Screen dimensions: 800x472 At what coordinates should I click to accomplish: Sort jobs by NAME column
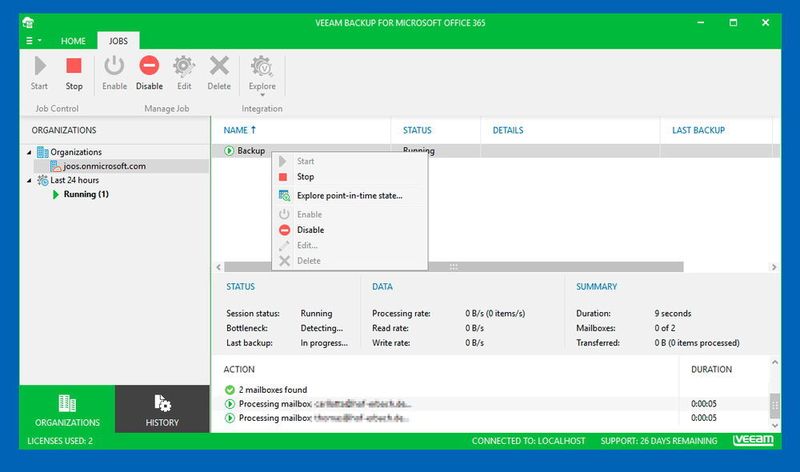[240, 130]
